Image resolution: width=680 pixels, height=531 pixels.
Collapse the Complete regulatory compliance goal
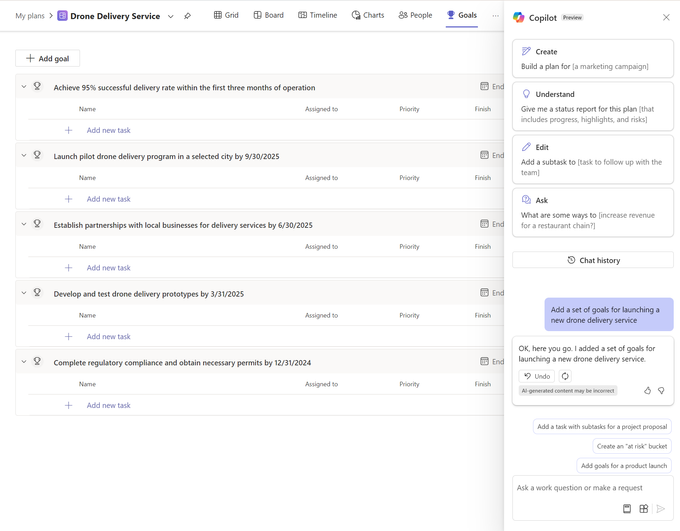coord(24,362)
